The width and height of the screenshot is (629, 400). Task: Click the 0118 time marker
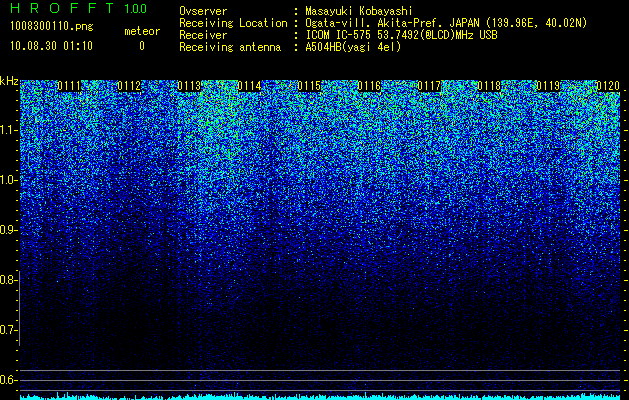(489, 86)
